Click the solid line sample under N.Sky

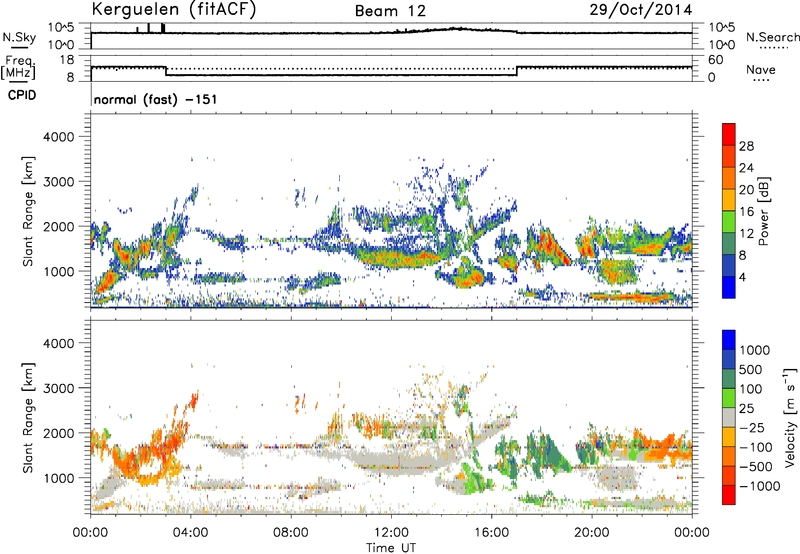click(x=19, y=47)
